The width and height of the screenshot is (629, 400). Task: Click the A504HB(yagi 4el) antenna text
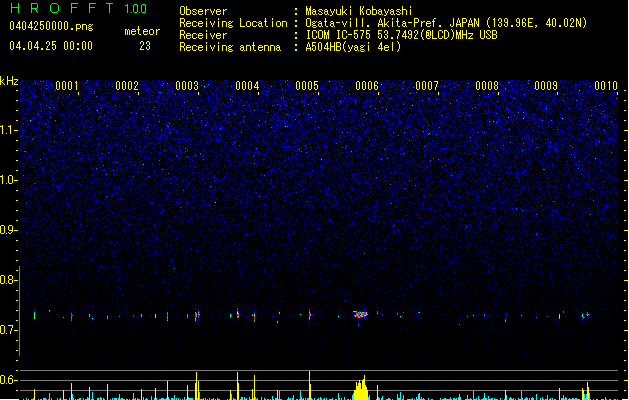[x=353, y=47]
